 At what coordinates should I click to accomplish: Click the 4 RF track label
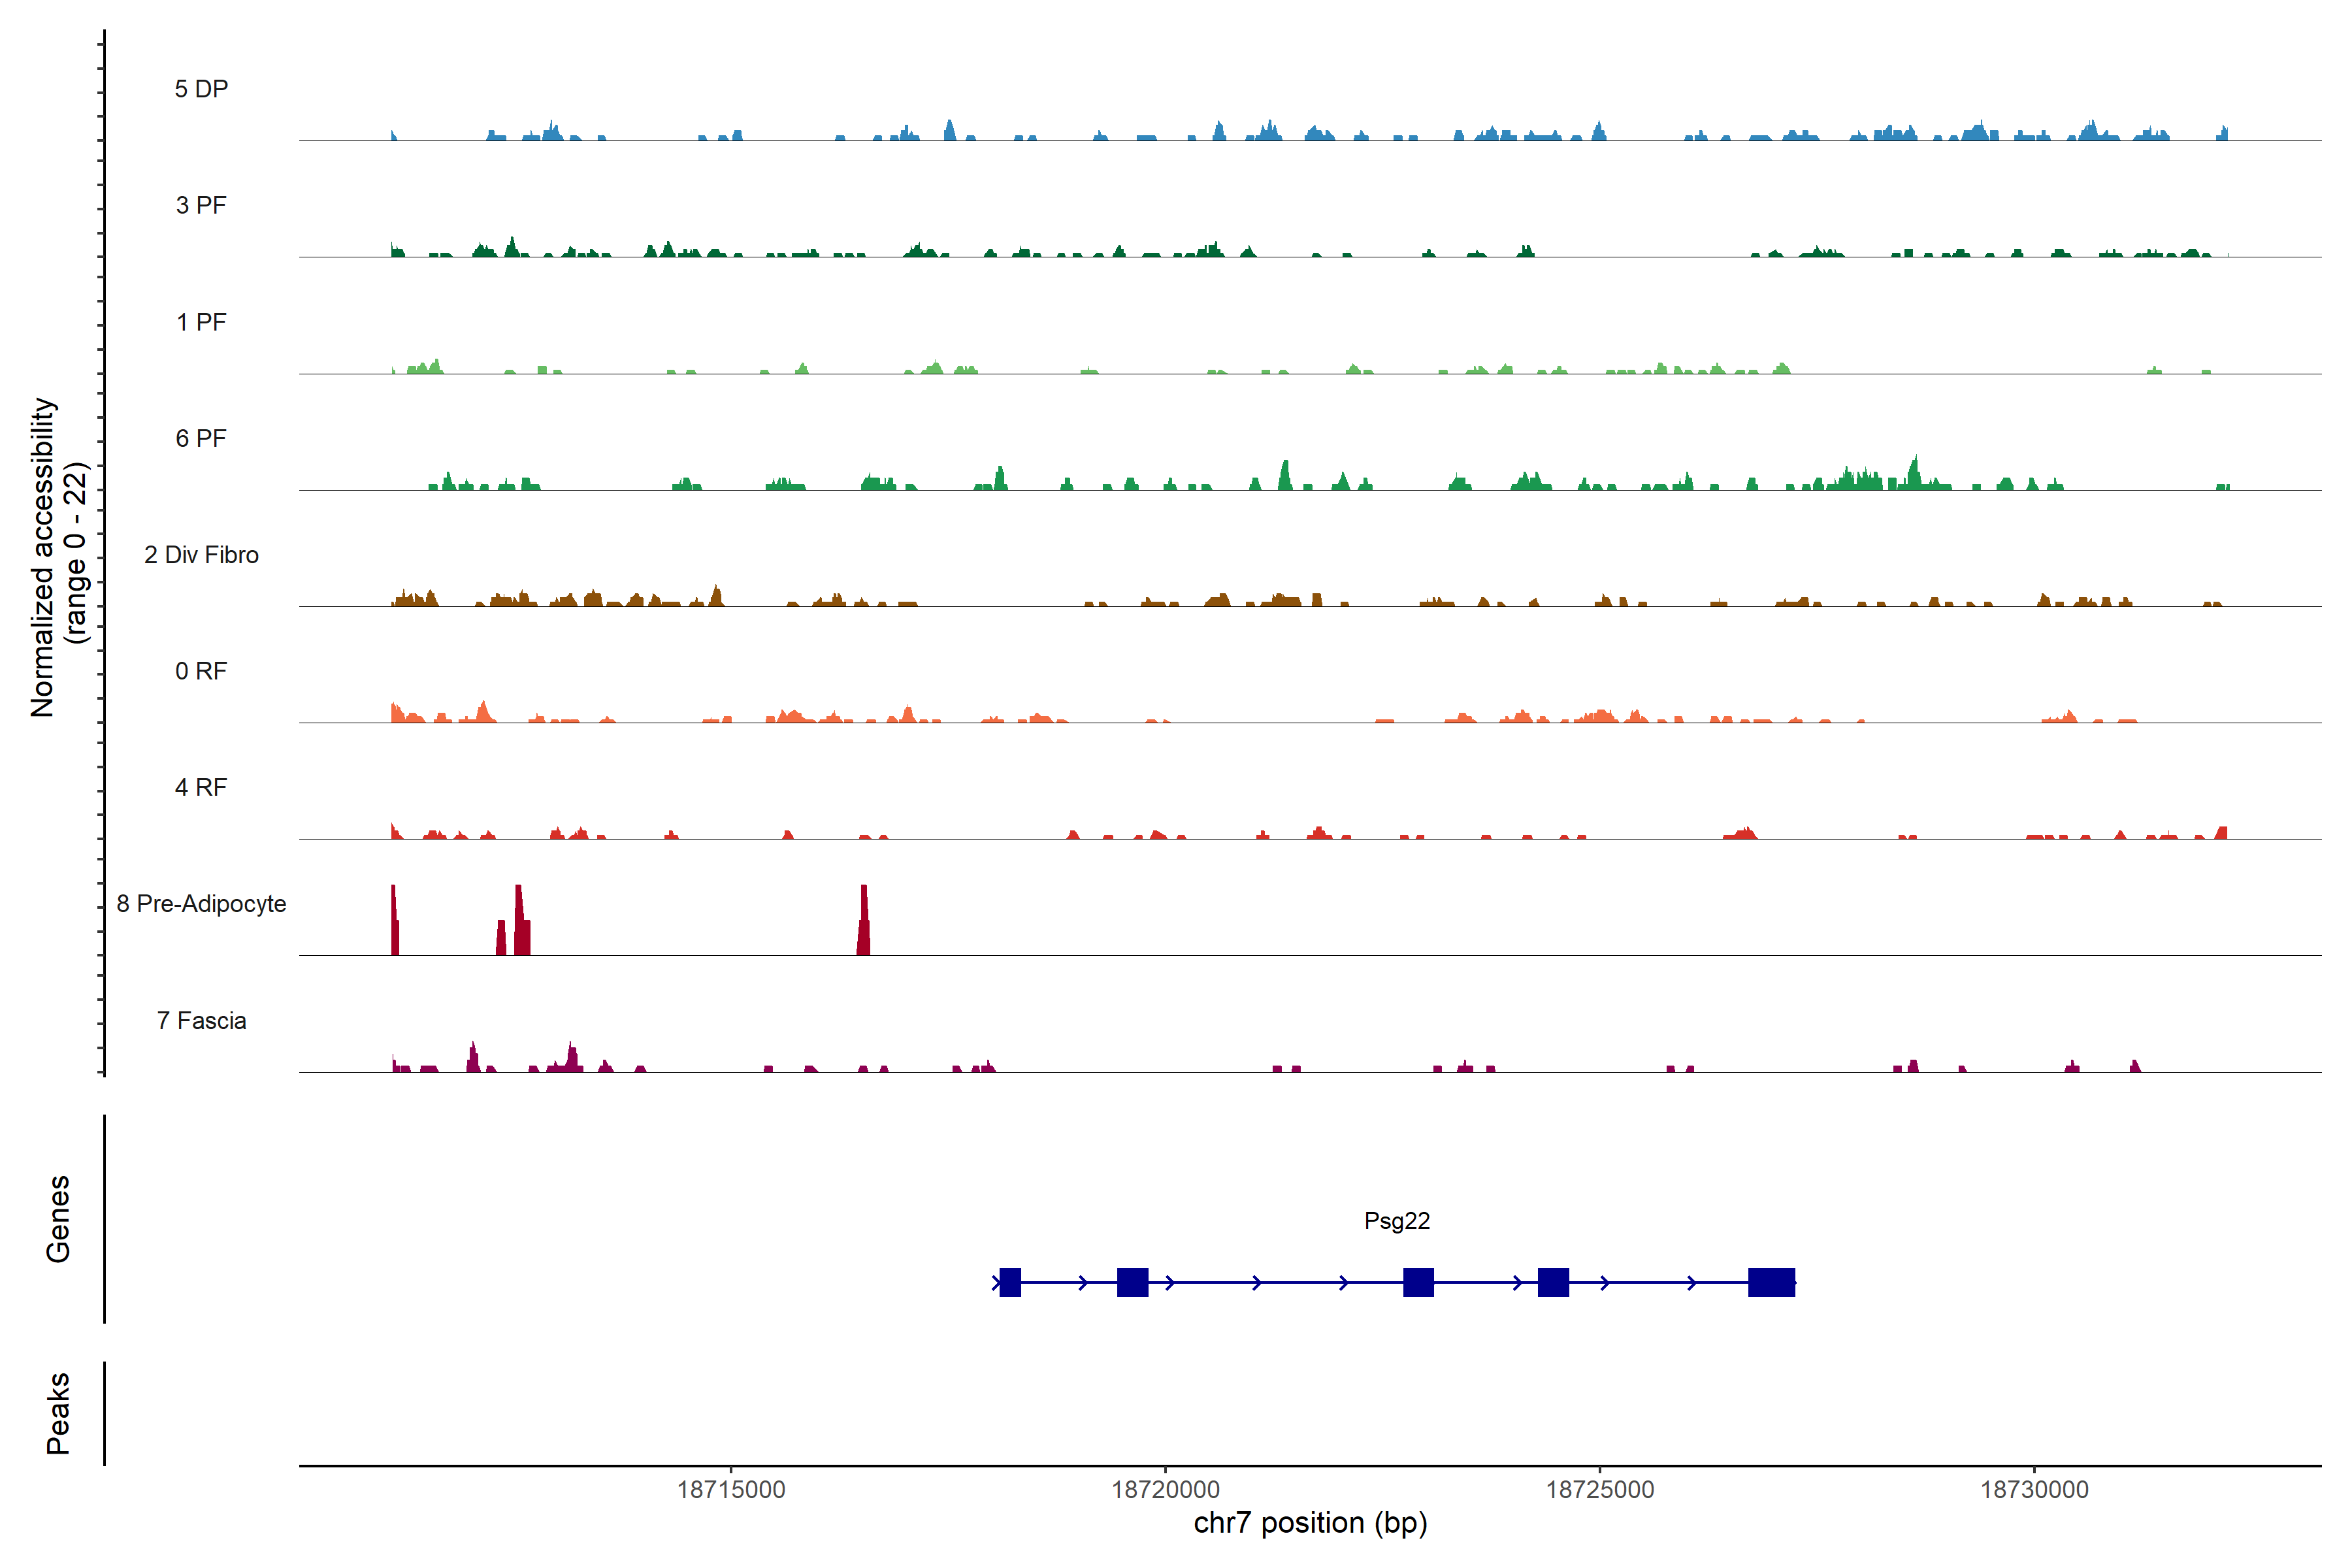[x=201, y=787]
